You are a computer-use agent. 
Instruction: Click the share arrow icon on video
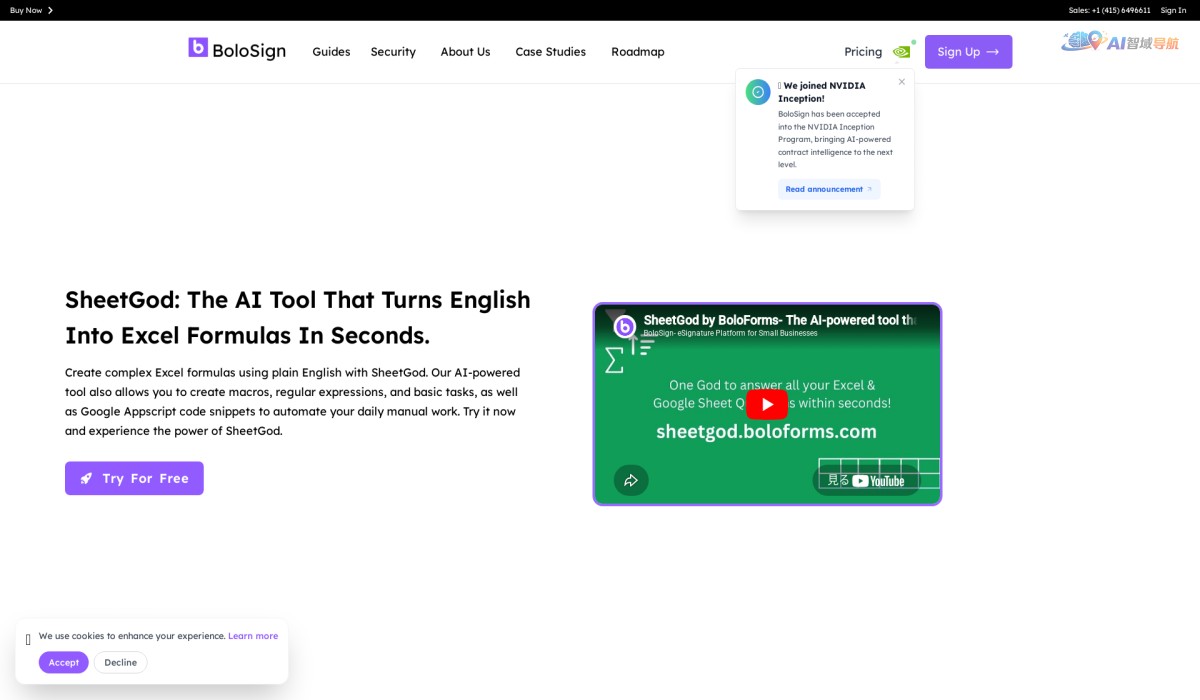pyautogui.click(x=631, y=480)
